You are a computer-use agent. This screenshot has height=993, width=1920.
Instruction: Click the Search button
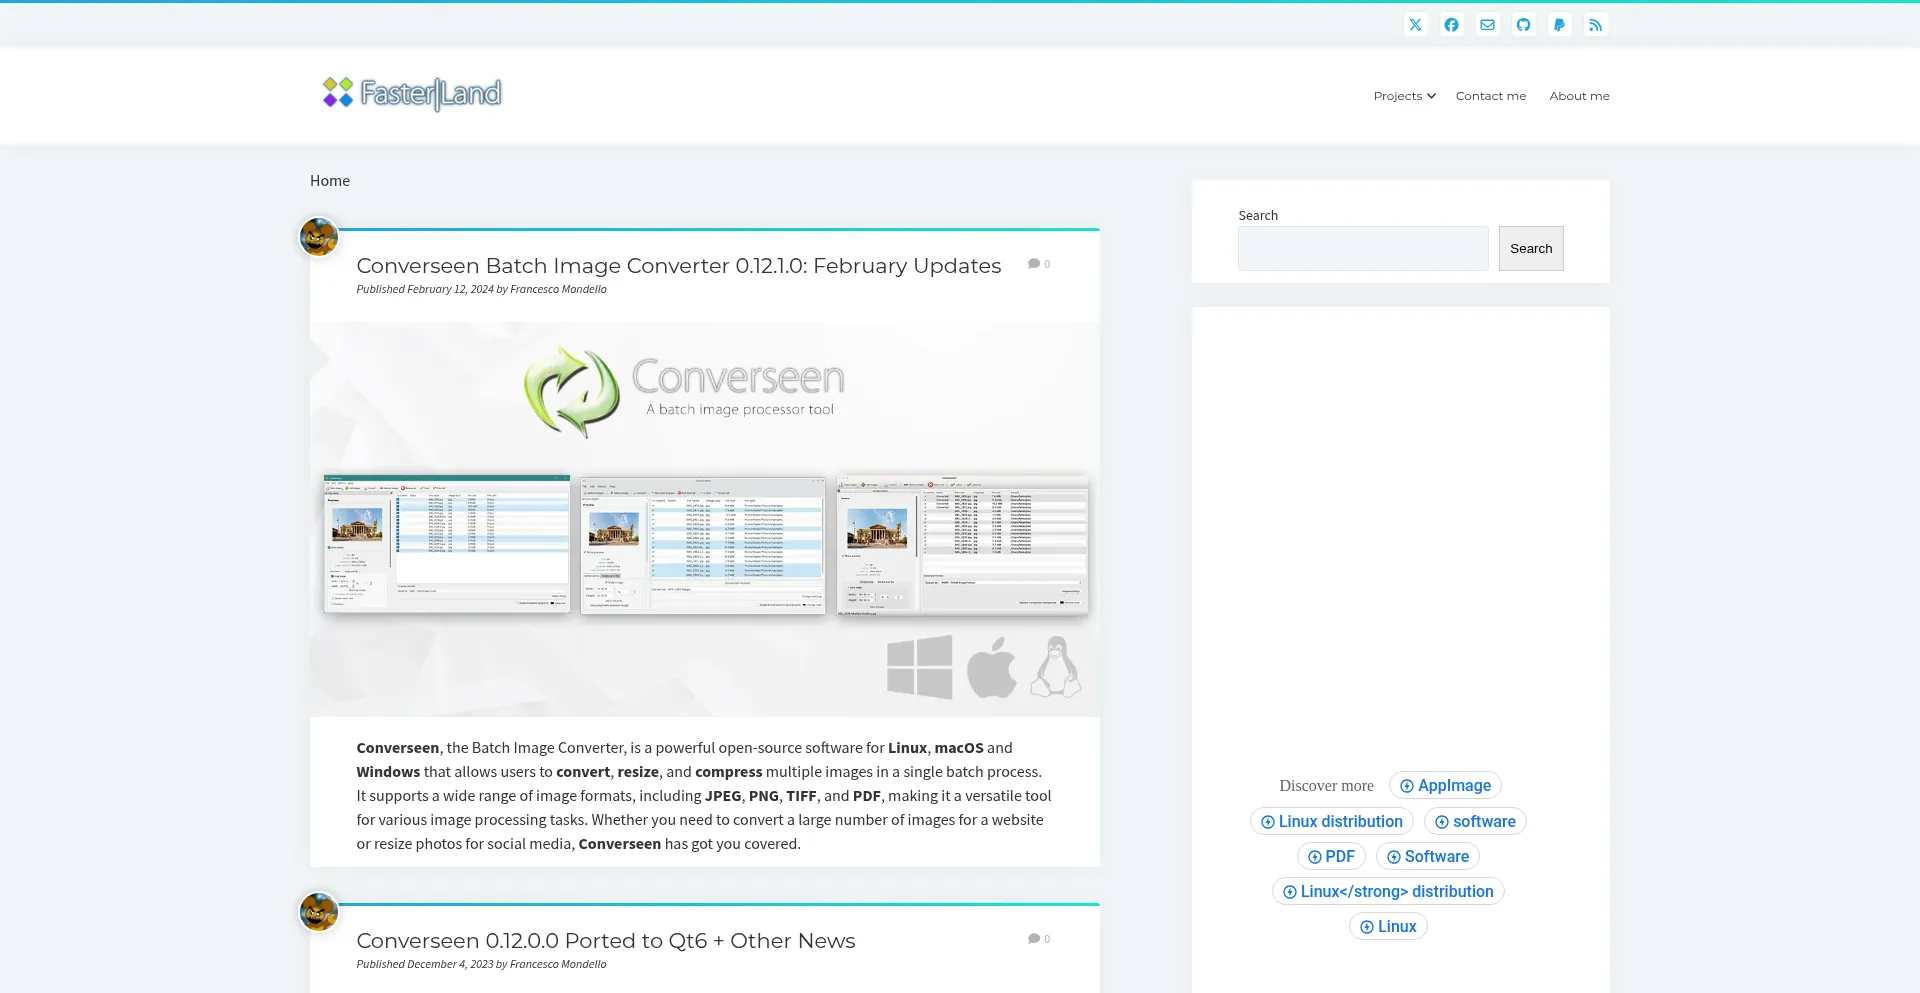coord(1530,248)
